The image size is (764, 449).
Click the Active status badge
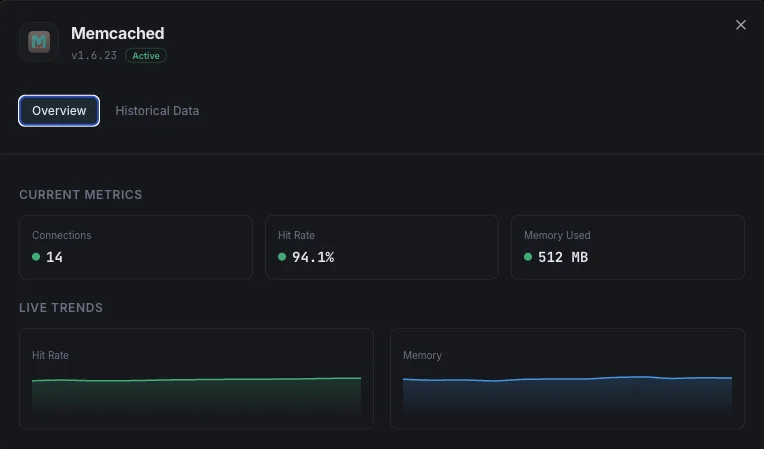pos(146,56)
